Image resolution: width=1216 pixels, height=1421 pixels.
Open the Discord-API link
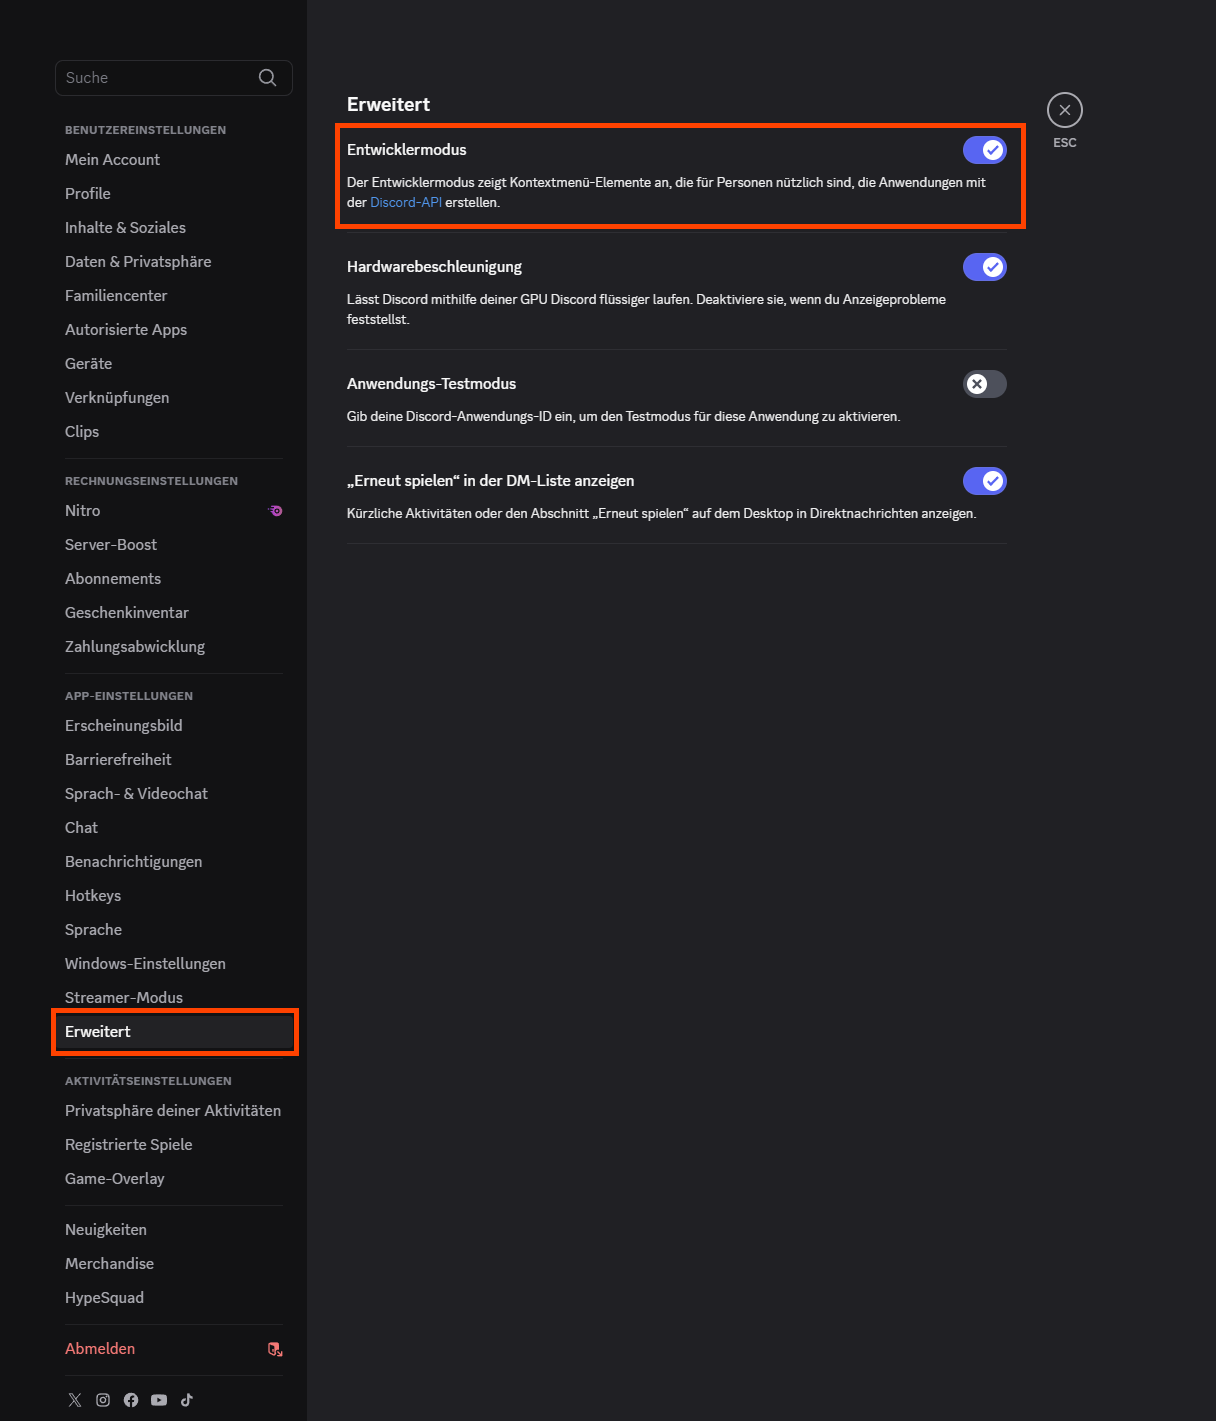(x=406, y=202)
